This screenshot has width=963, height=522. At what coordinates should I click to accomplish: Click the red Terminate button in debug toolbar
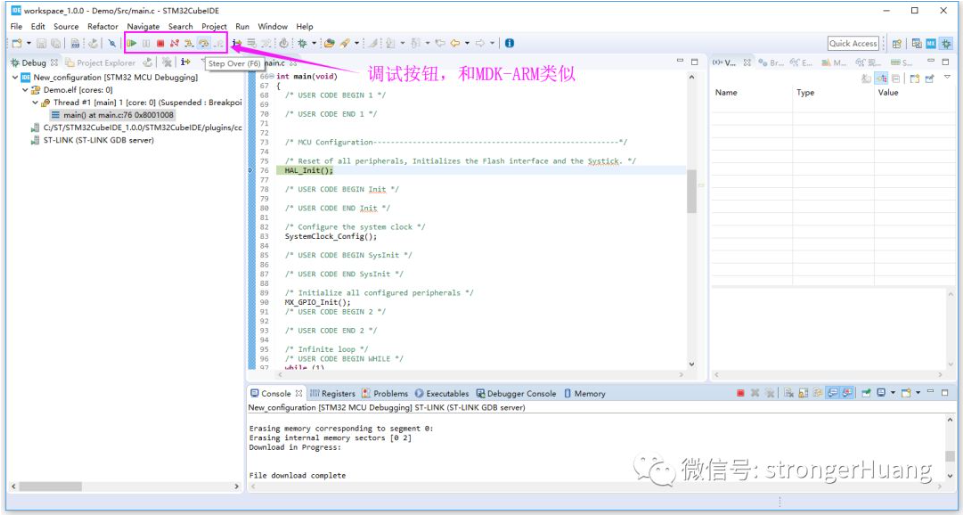click(x=160, y=43)
